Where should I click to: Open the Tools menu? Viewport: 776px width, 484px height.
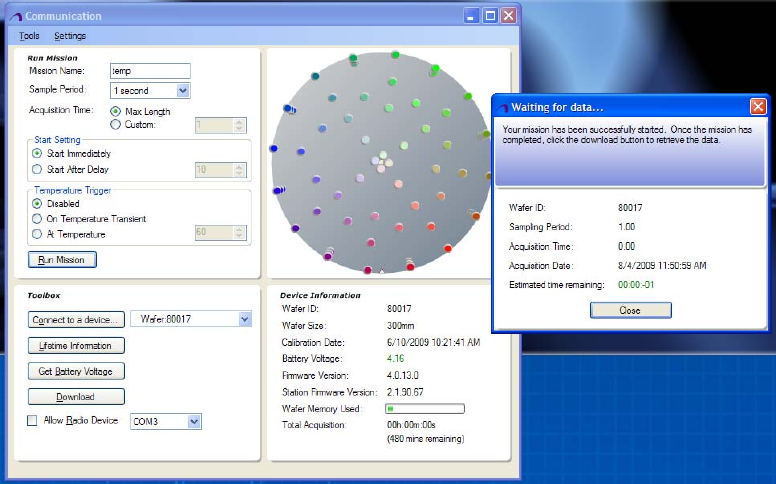29,36
